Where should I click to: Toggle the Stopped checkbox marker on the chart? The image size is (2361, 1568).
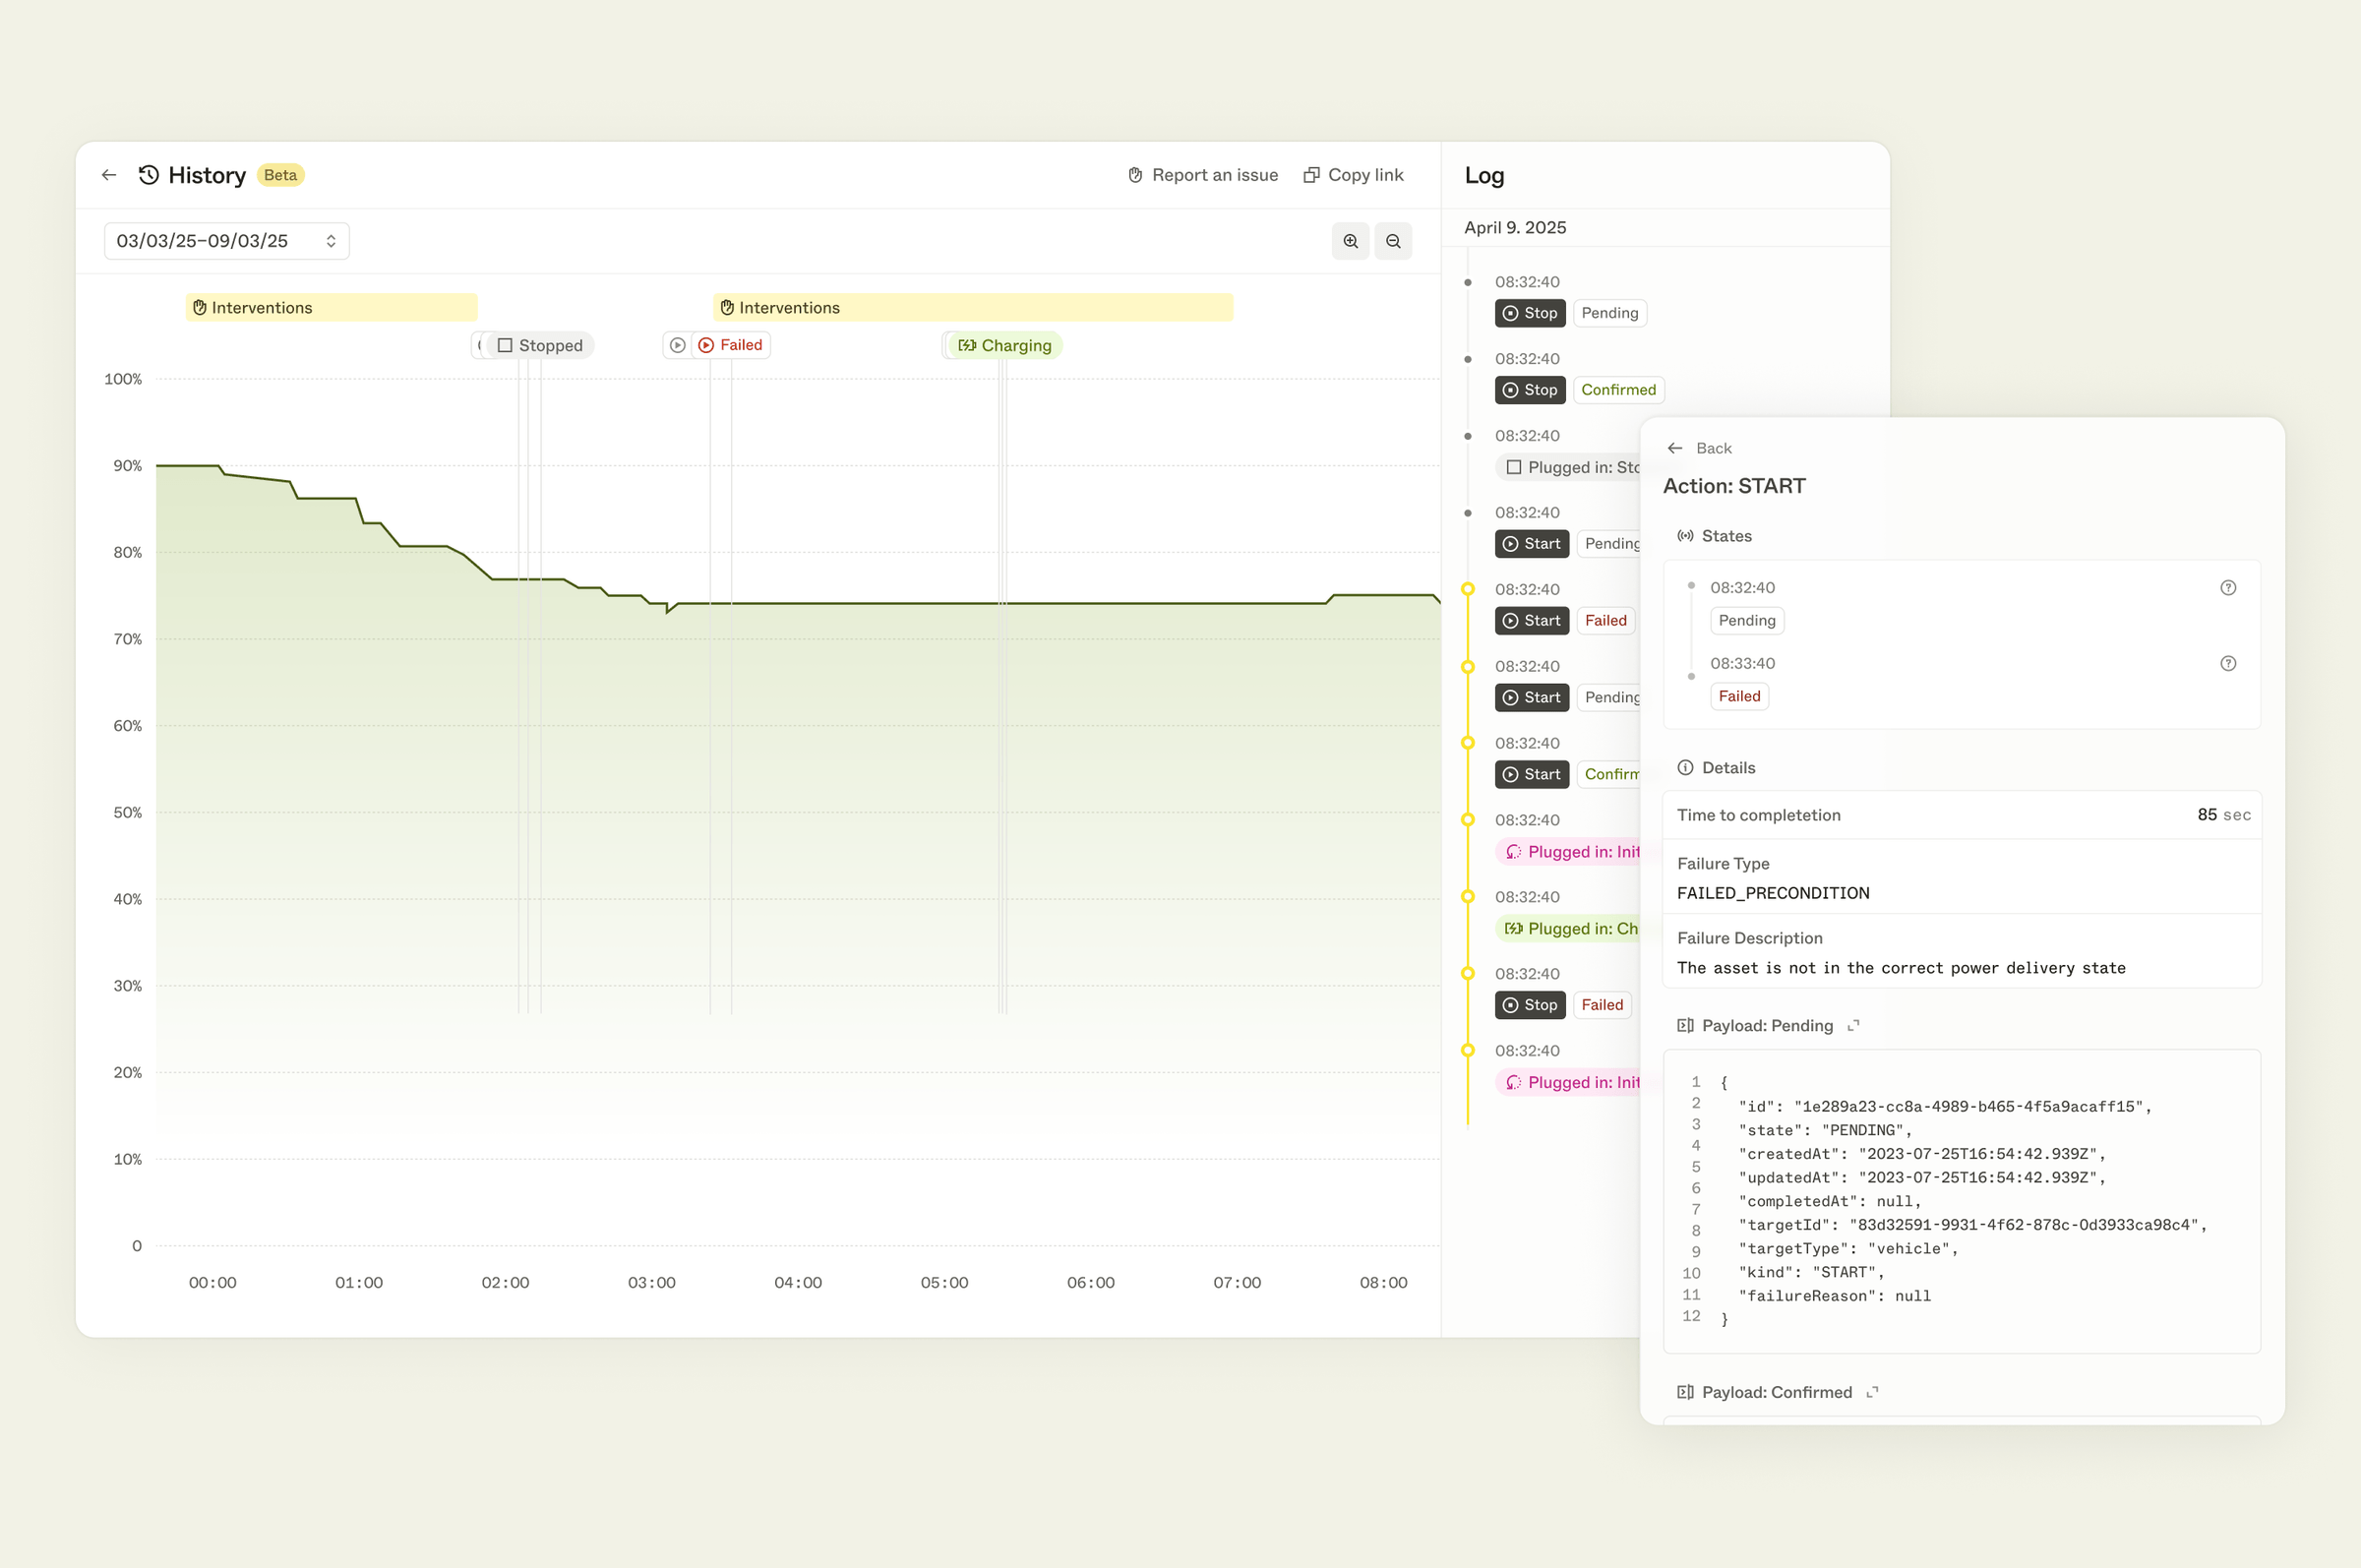point(504,344)
